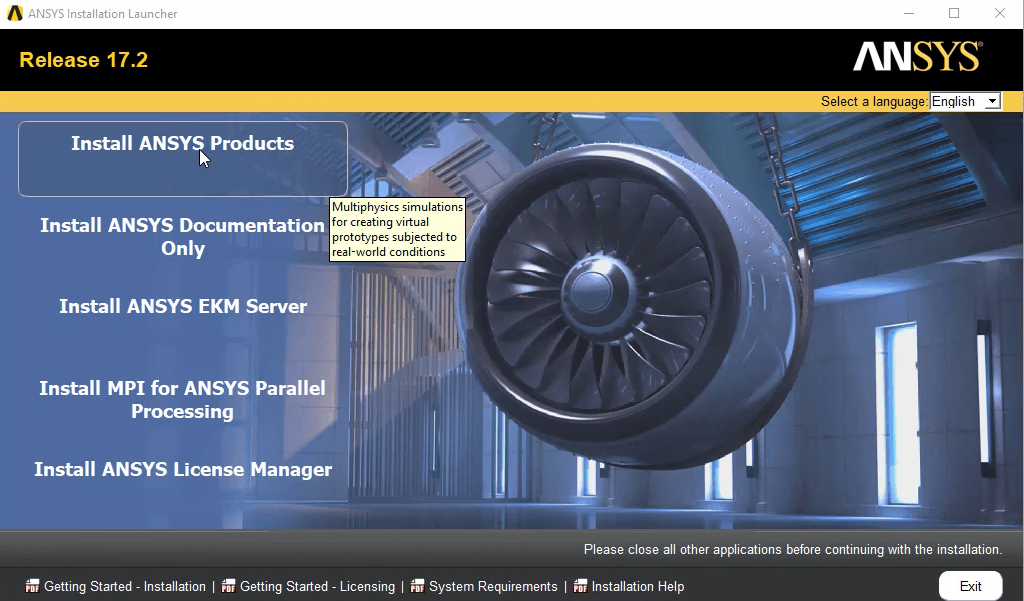The image size is (1024, 601).
Task: Click the 'Release 17.2' header text
Action: 84,60
